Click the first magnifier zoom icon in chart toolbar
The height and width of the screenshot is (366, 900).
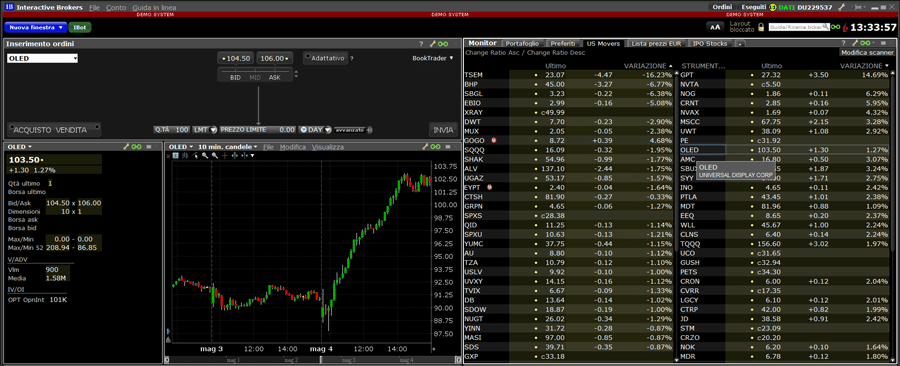204,155
